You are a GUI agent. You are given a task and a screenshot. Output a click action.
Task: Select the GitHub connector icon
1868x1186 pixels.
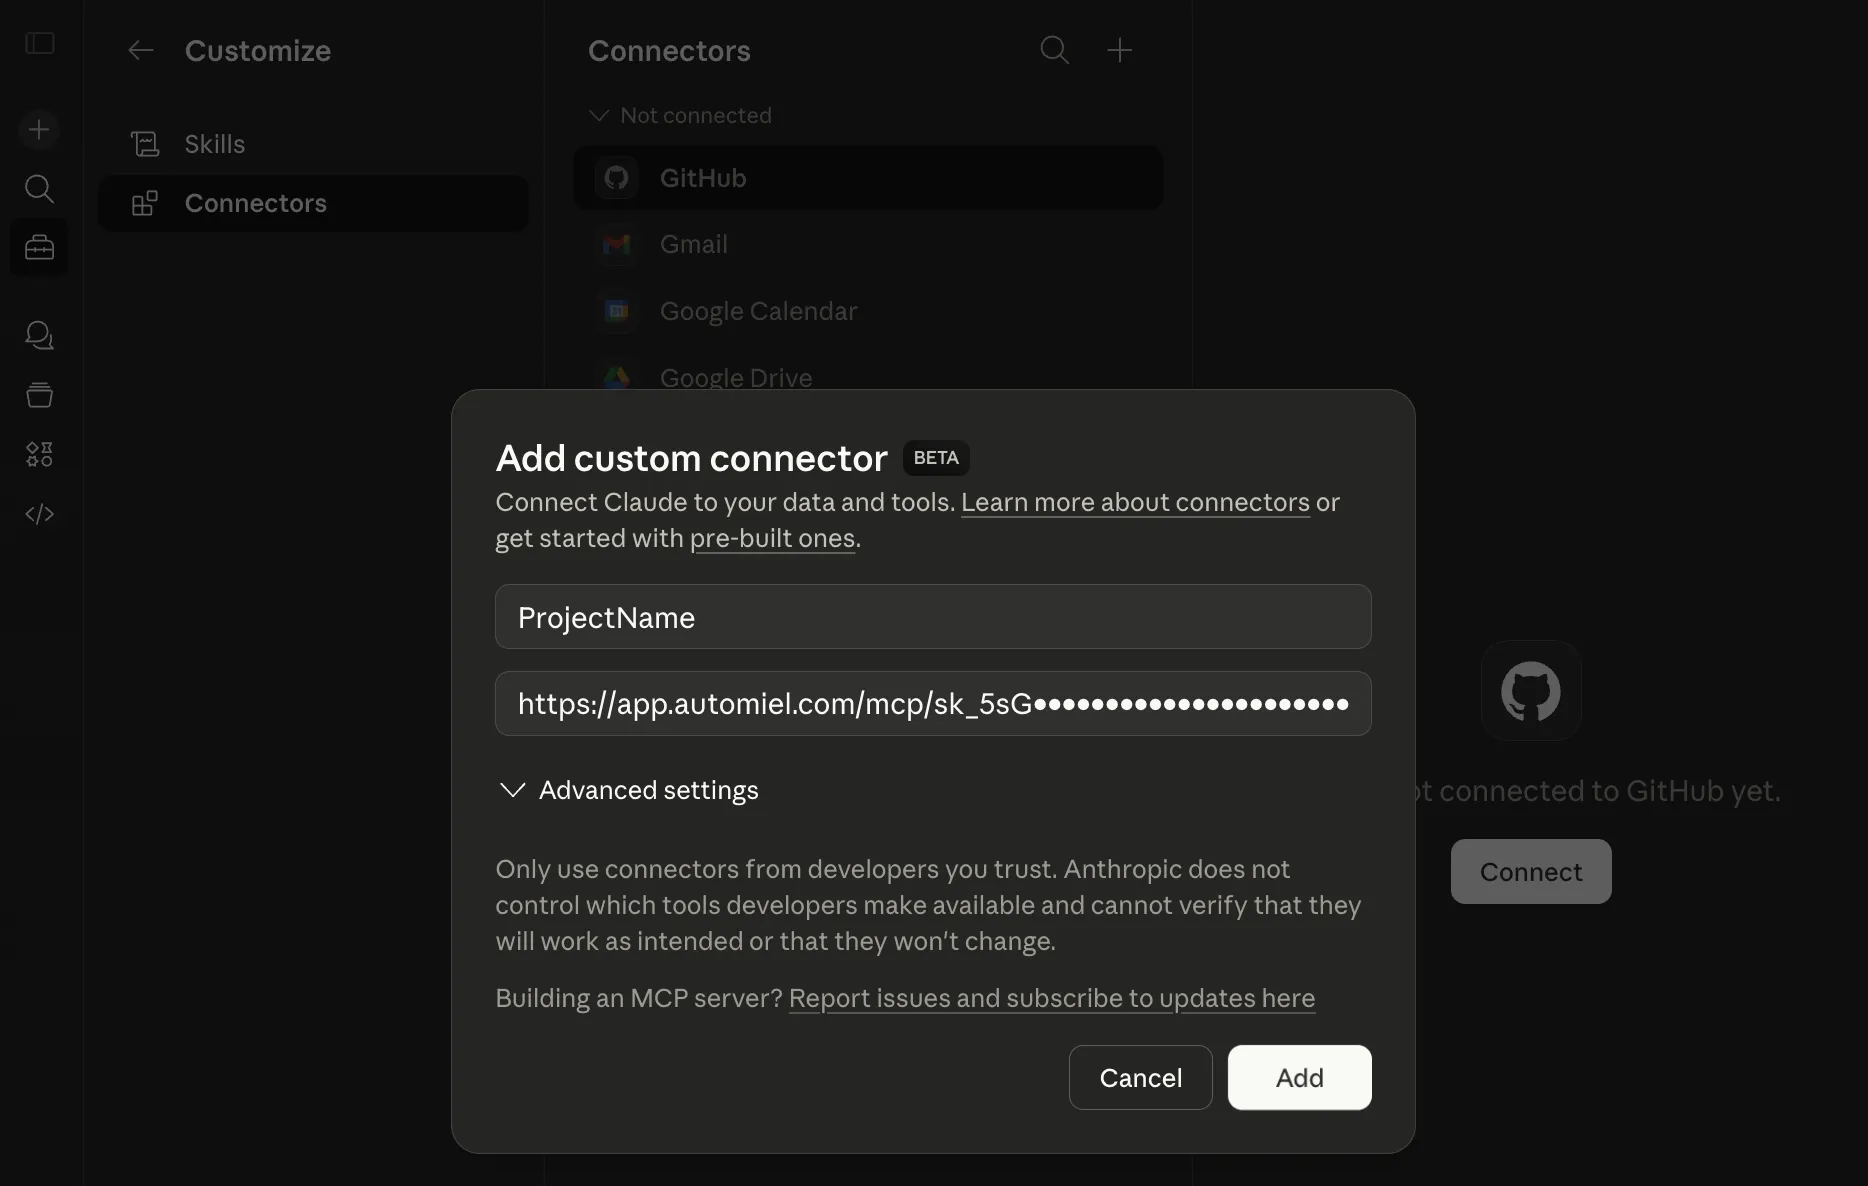616,177
